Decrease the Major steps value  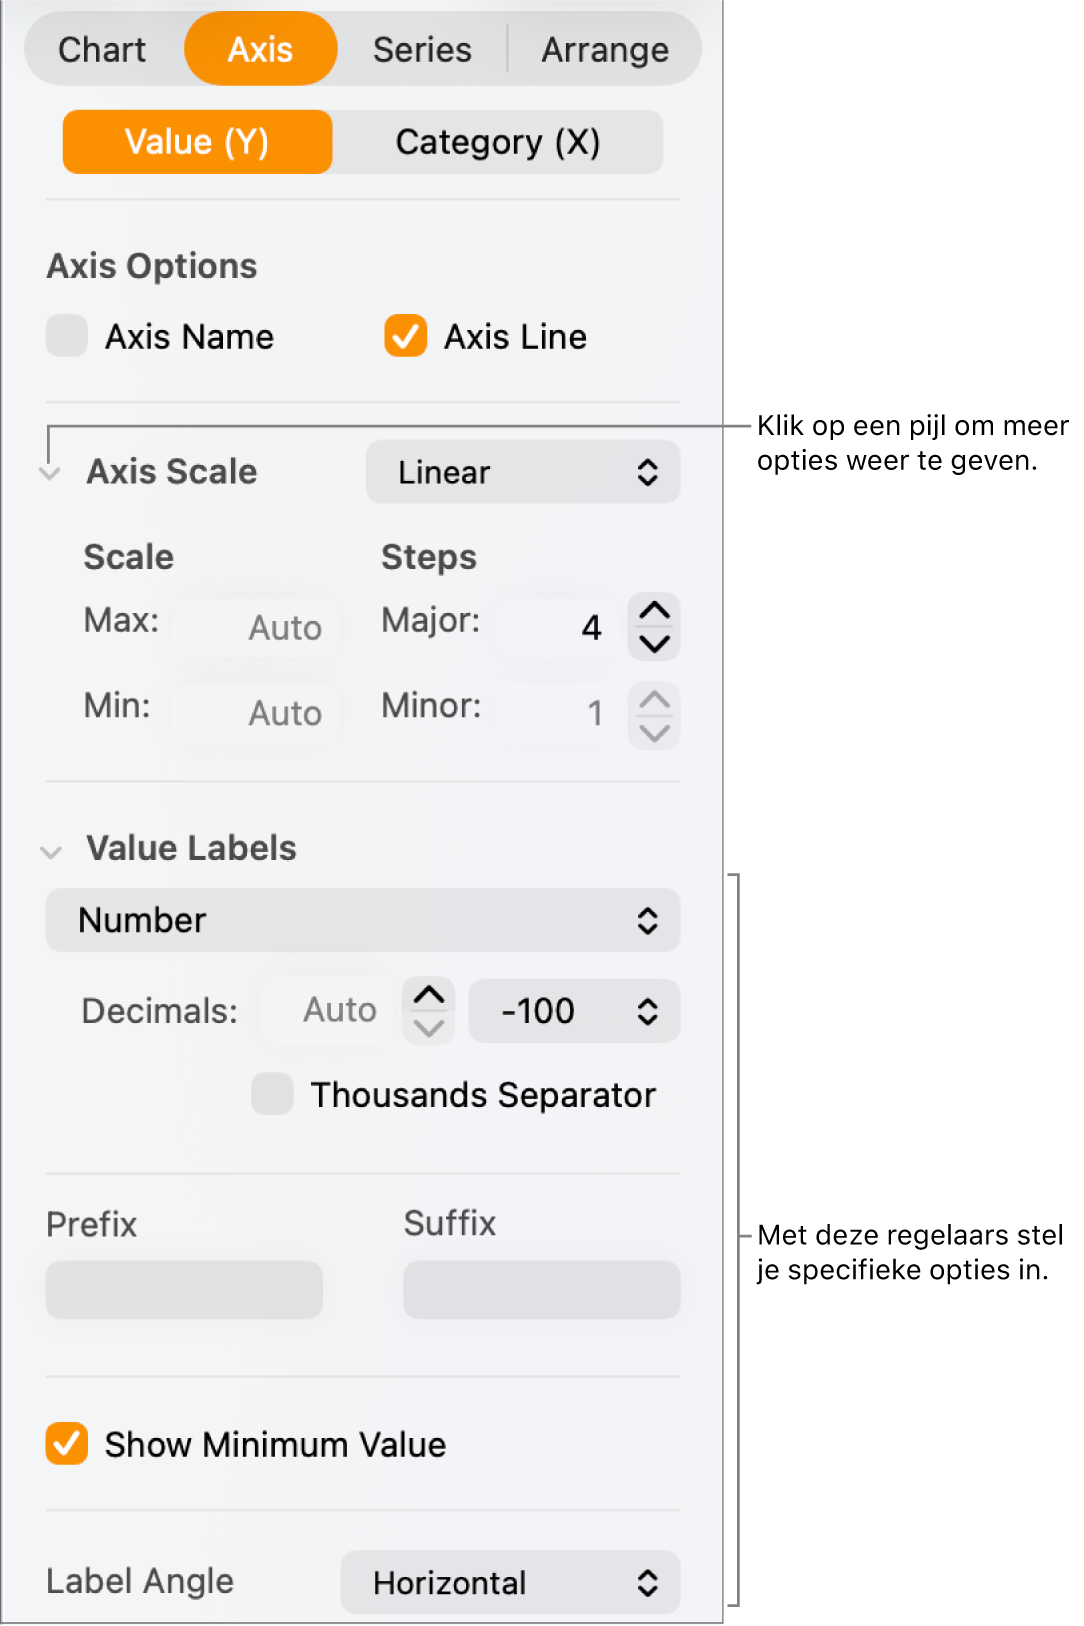(x=654, y=643)
